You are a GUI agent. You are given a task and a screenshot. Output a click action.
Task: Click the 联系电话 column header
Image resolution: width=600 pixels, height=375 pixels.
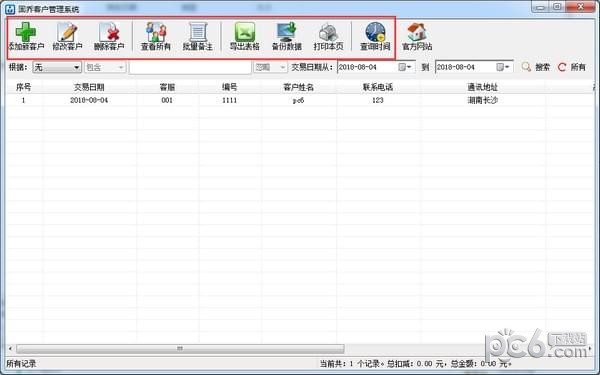(x=378, y=87)
